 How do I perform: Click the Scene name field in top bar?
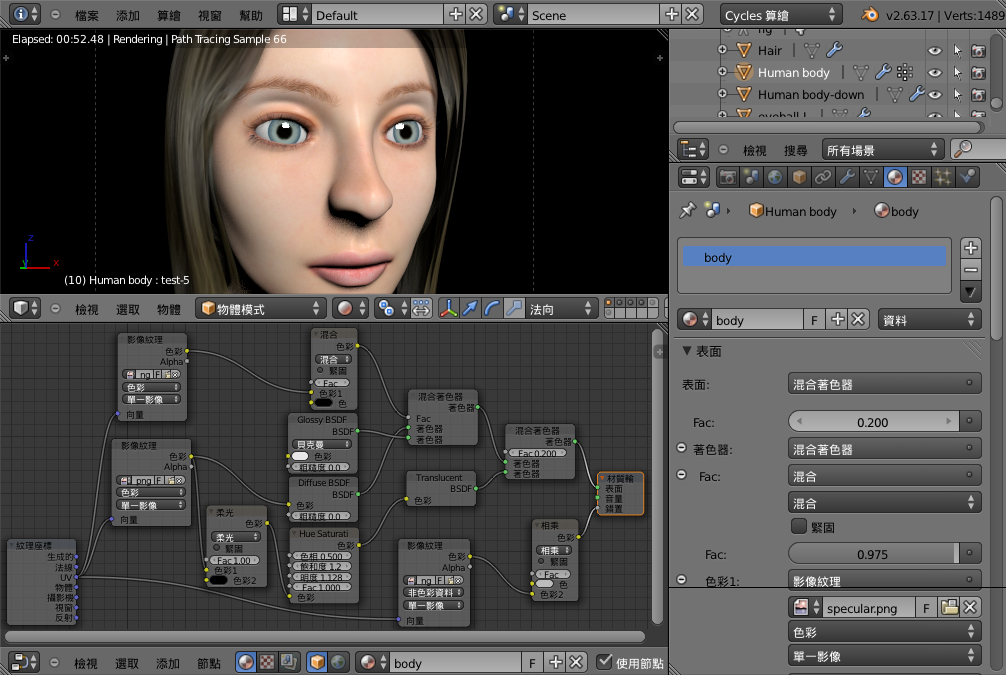click(594, 14)
